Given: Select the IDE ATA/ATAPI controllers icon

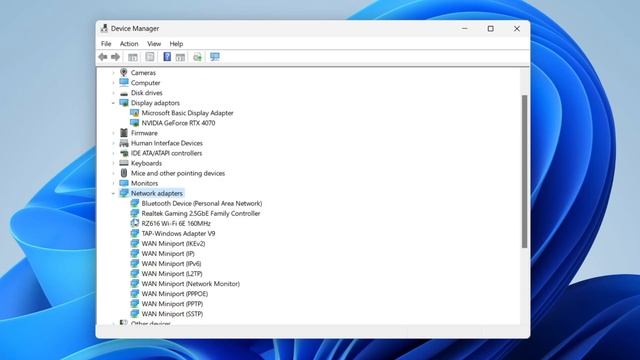Looking at the screenshot, I should 124,153.
